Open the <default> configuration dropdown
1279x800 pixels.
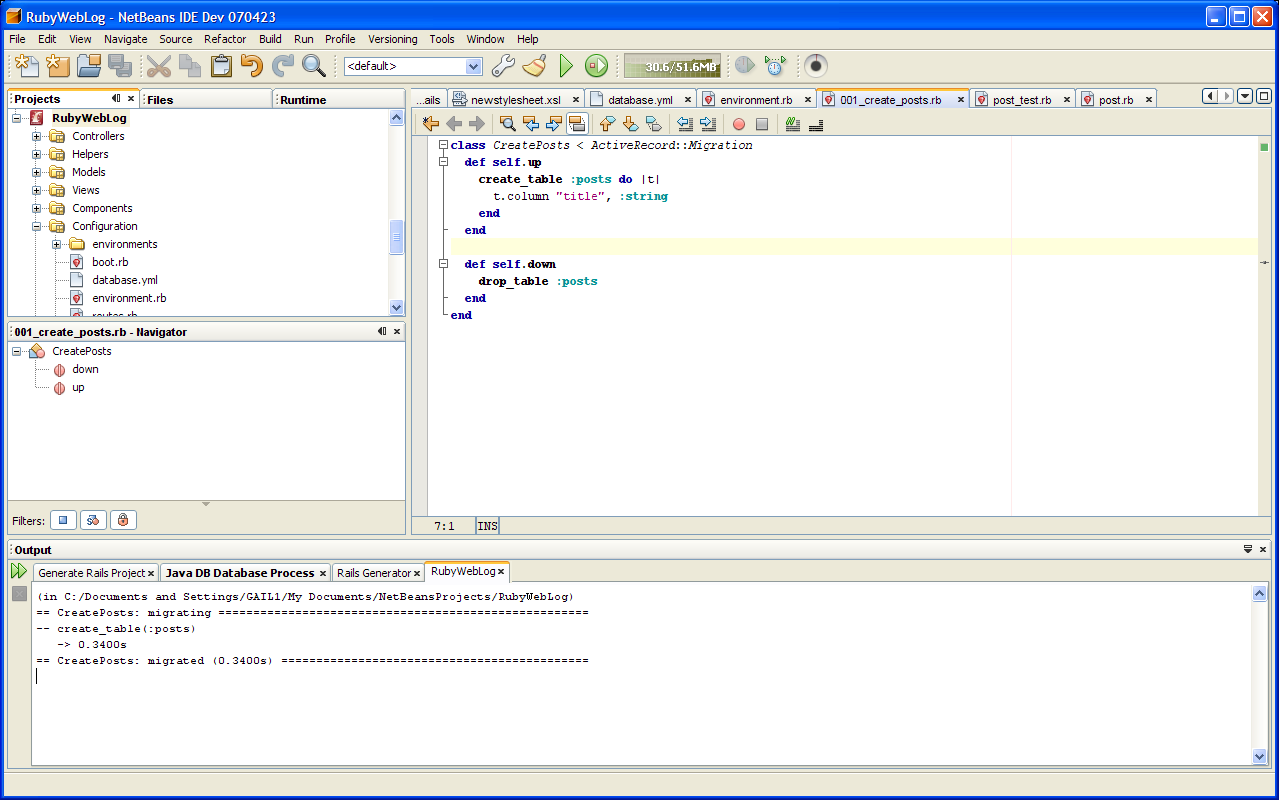click(474, 66)
